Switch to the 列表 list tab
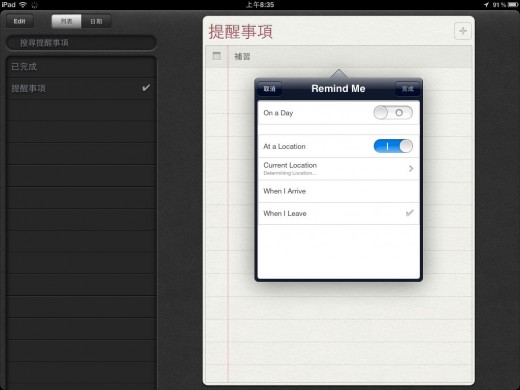Image resolution: width=520 pixels, height=390 pixels. point(66,21)
